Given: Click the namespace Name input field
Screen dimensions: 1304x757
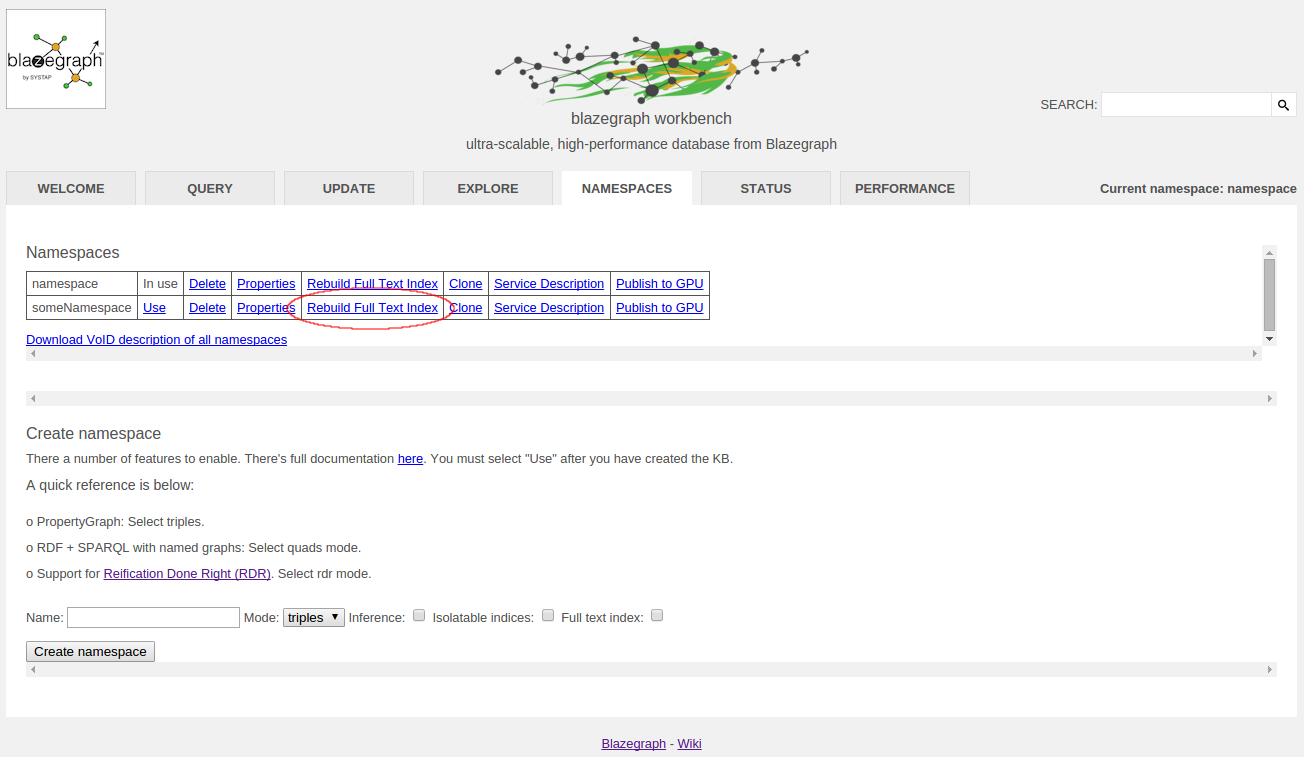Looking at the screenshot, I should (x=153, y=617).
